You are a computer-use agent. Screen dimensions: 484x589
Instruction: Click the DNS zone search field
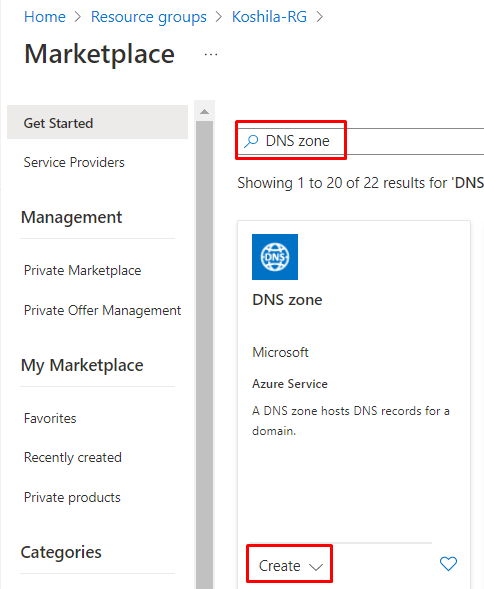tap(361, 141)
